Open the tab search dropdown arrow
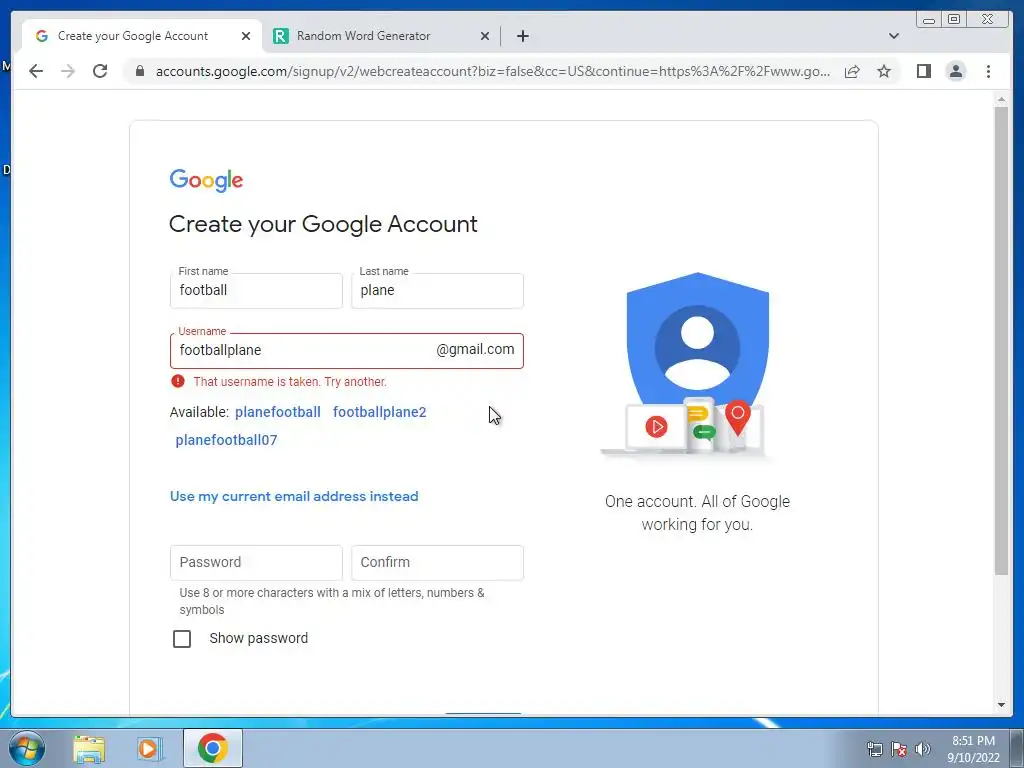Screen dimensions: 1024x768 click(894, 36)
